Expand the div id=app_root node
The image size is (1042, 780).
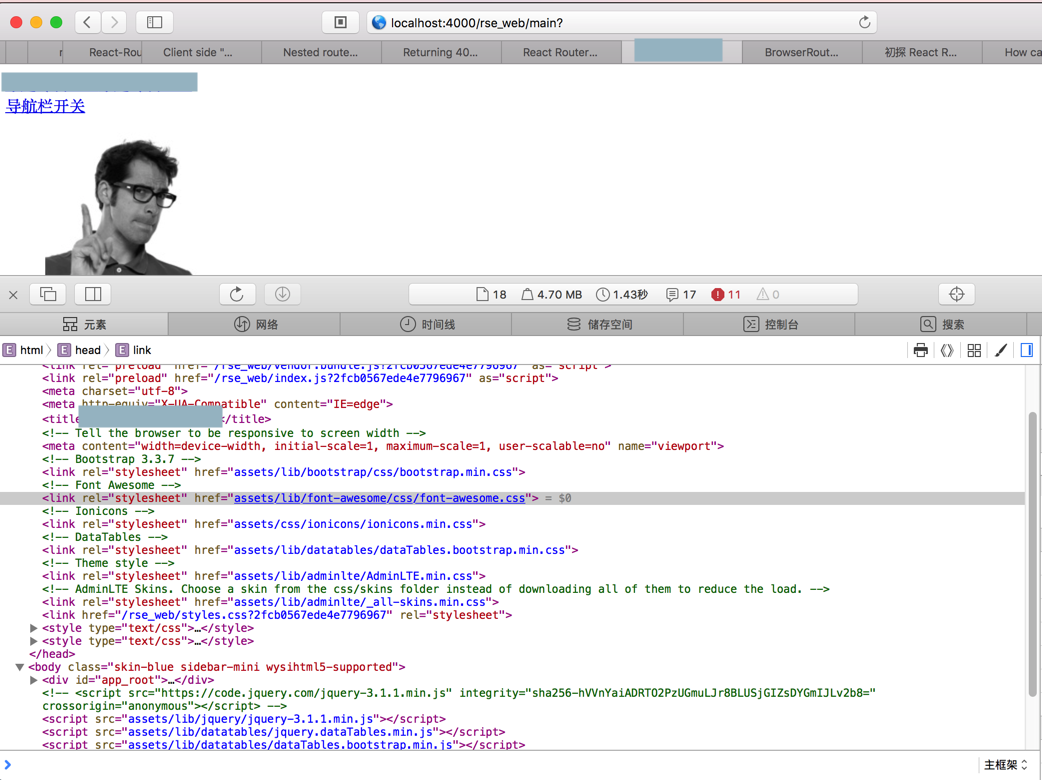(33, 680)
